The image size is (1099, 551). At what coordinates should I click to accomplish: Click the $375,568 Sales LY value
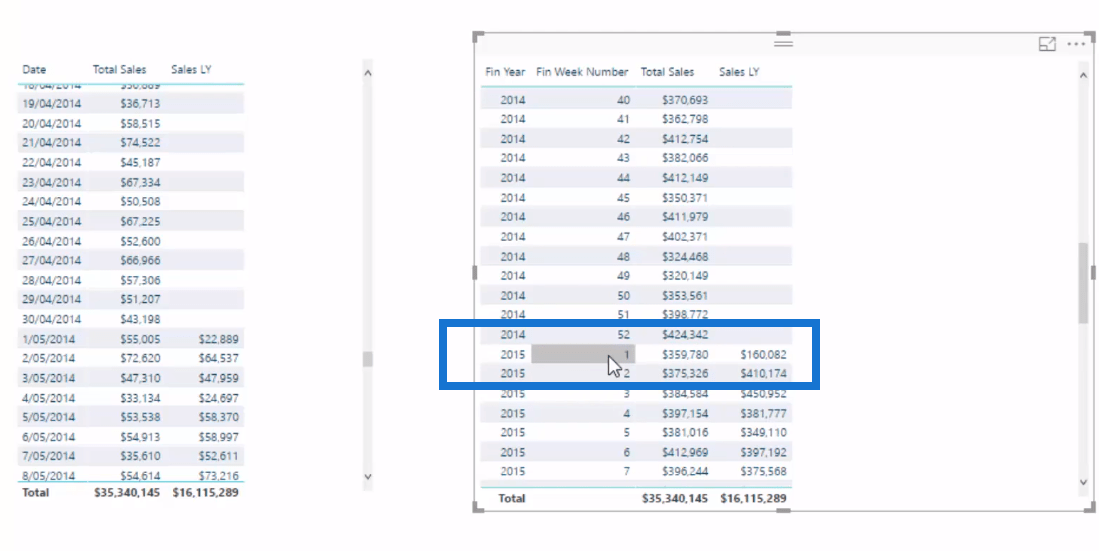click(763, 471)
